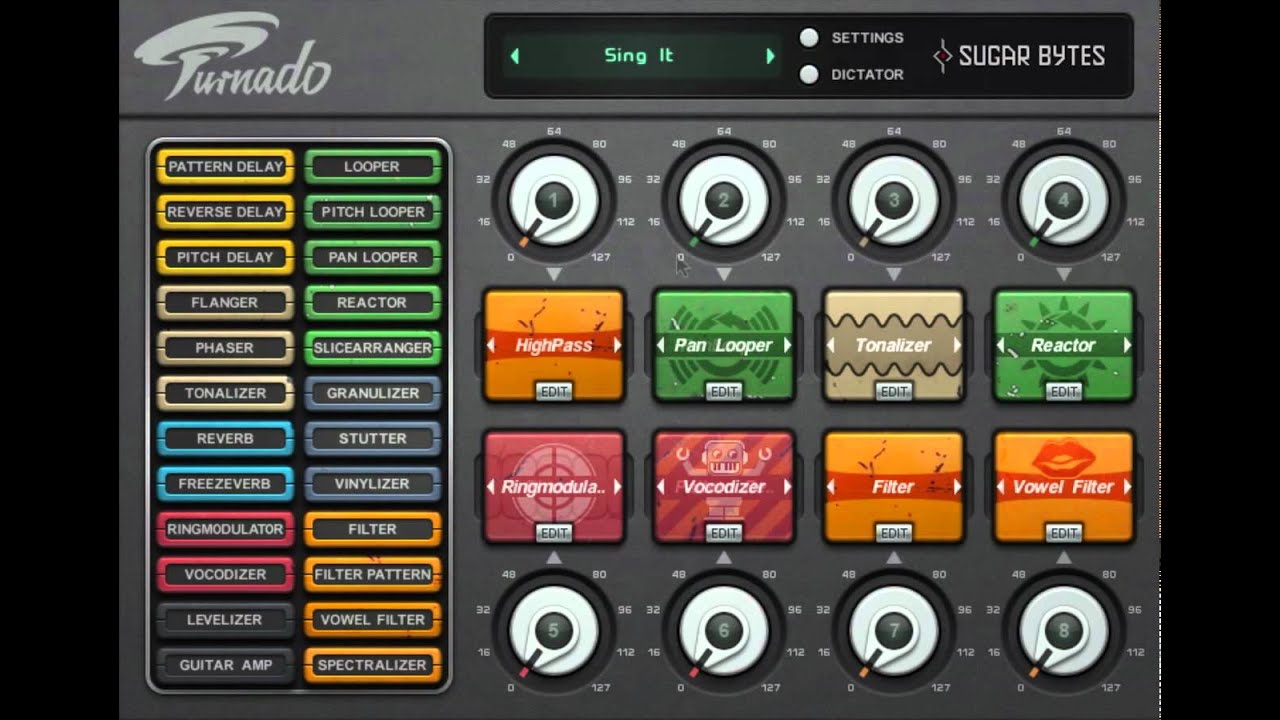This screenshot has height=720, width=1280.
Task: Switch Reactor slot to previous effect
Action: pyautogui.click(x=1001, y=345)
